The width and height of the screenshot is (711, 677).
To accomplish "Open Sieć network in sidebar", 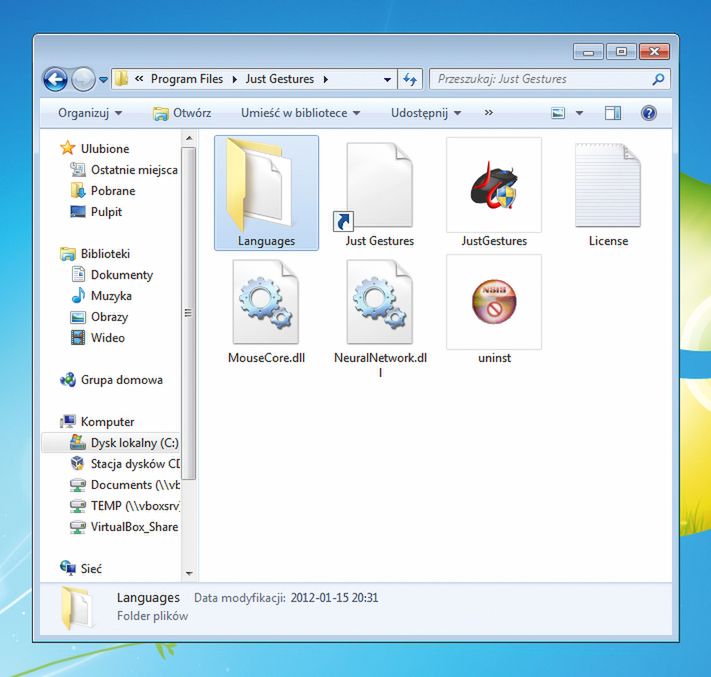I will (x=81, y=568).
